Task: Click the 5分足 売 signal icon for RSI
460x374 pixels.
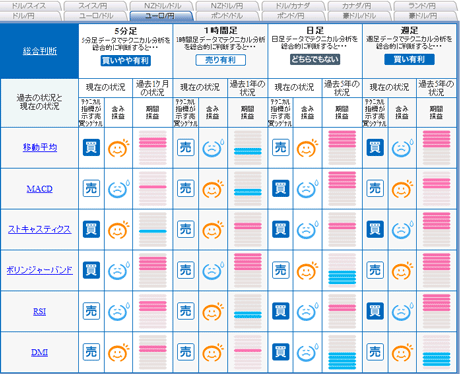Action: 91,311
